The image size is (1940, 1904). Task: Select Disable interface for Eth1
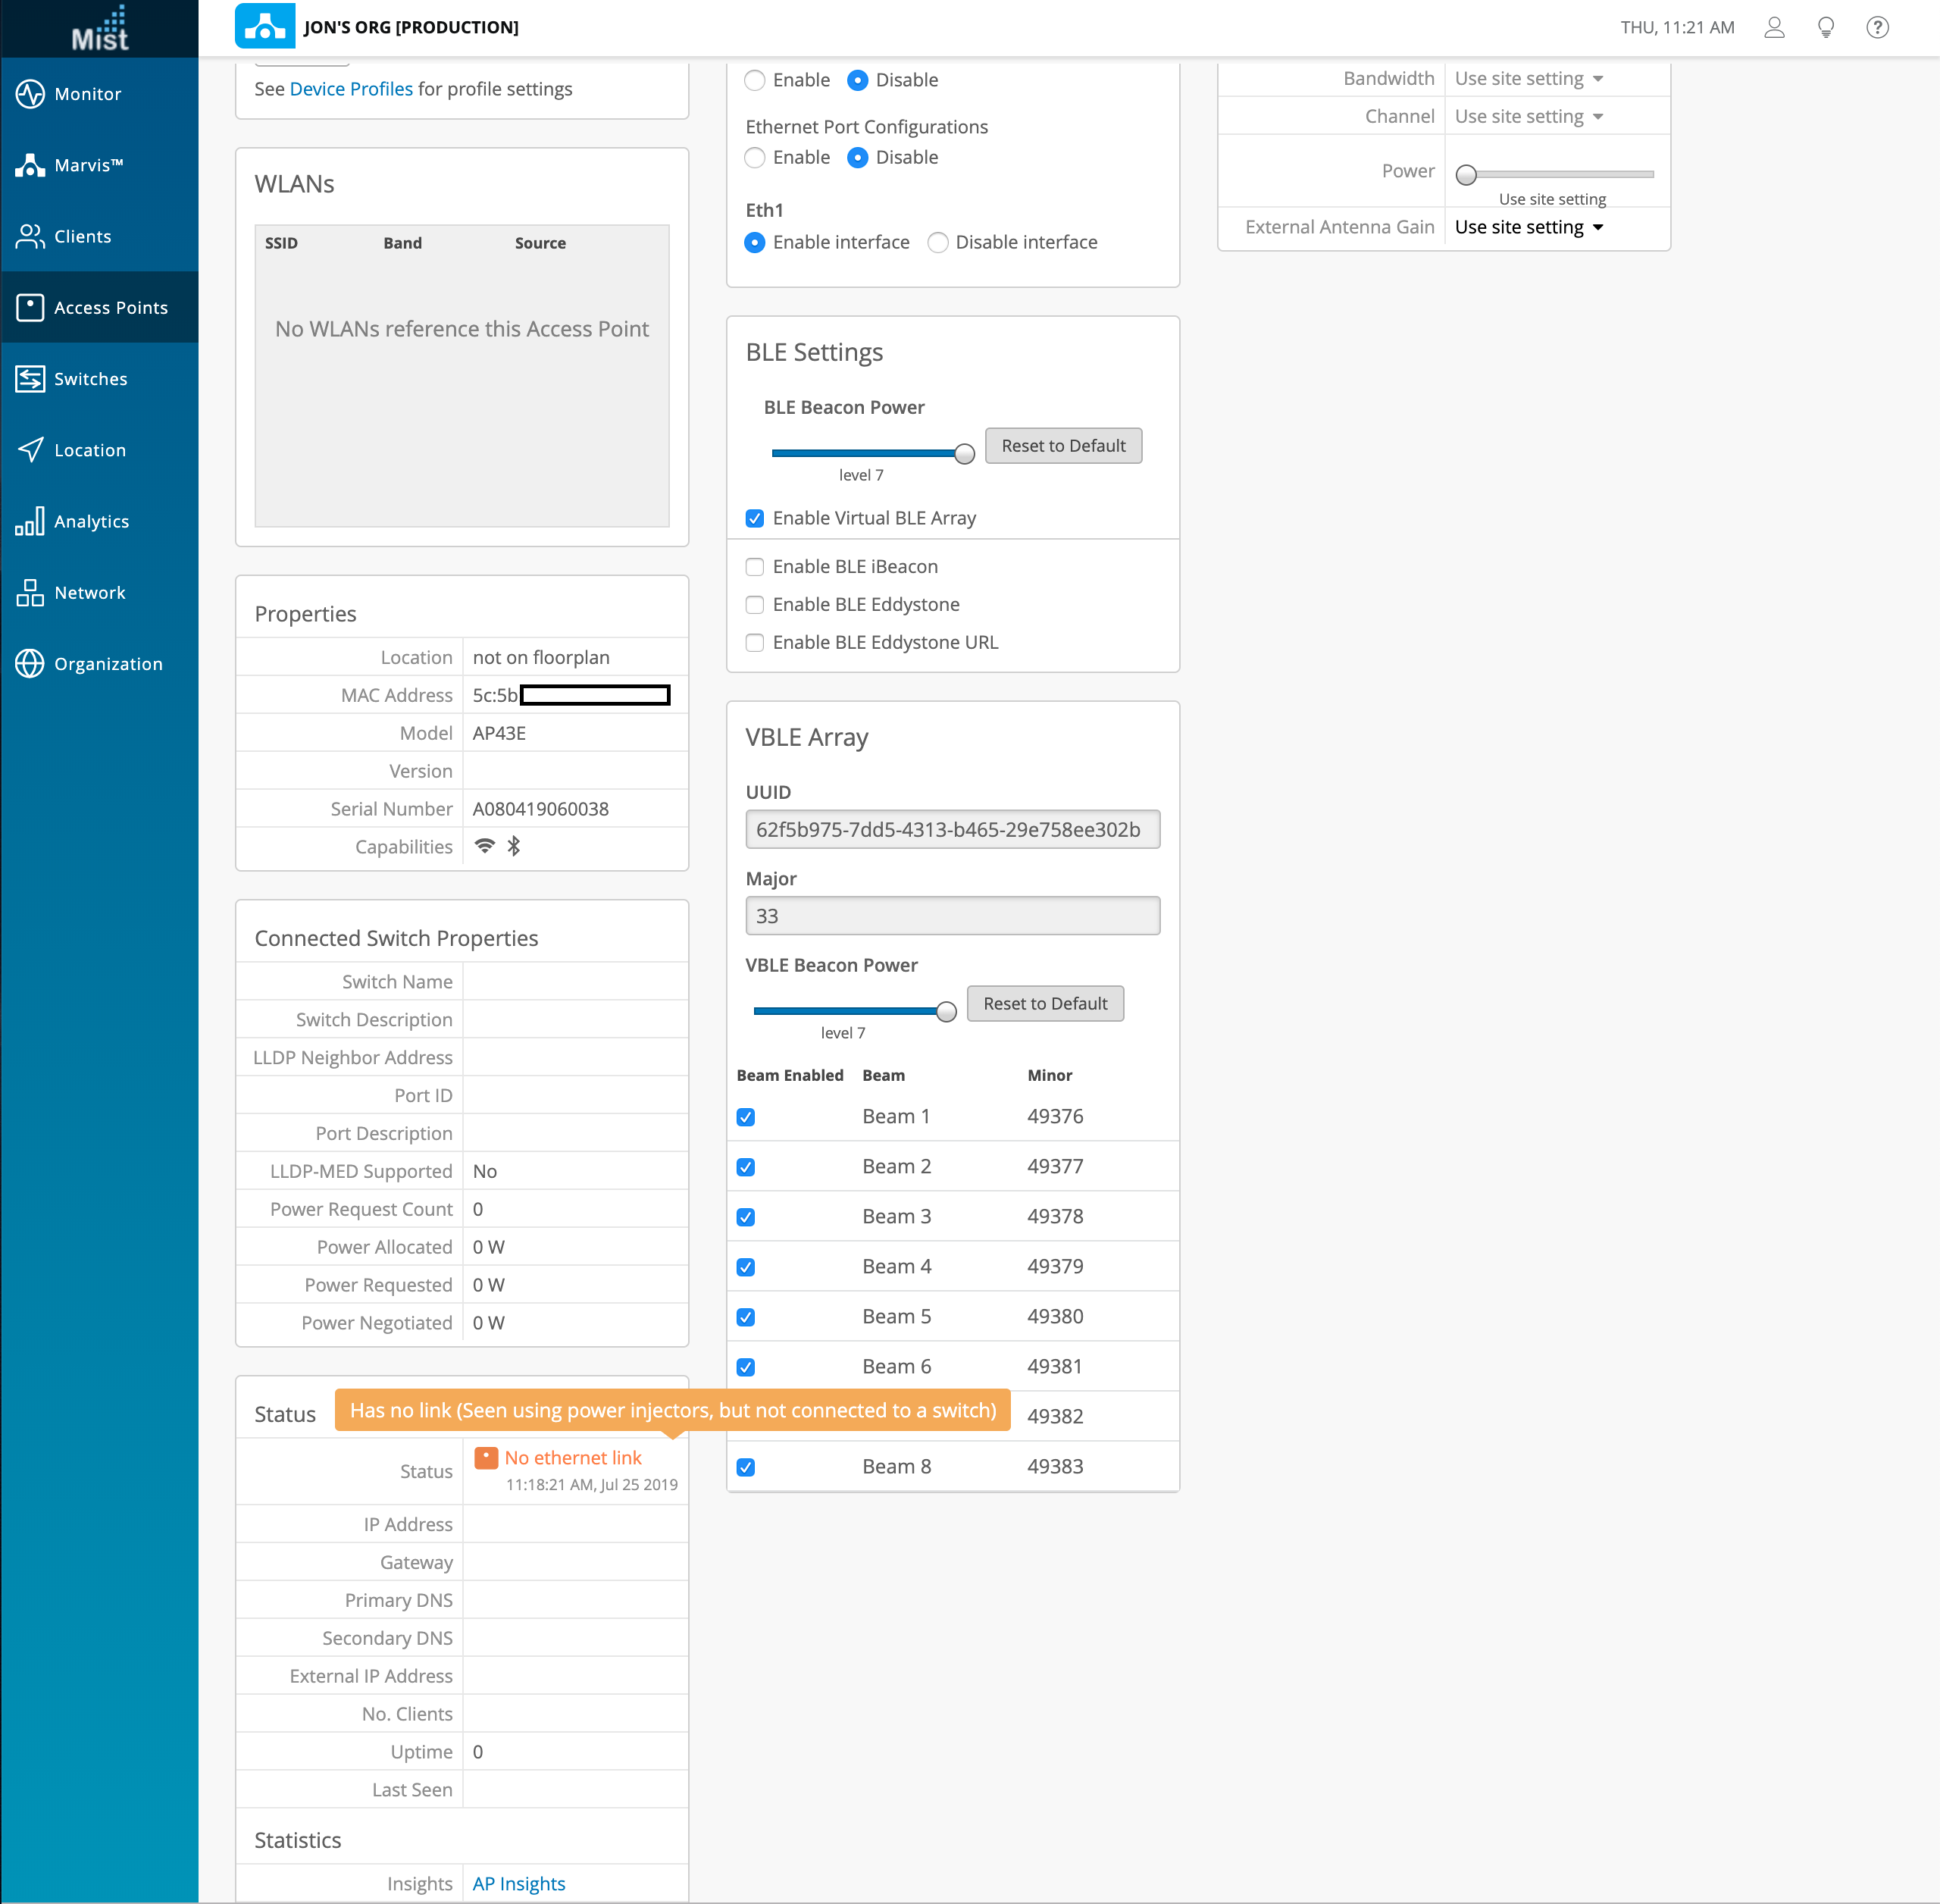pyautogui.click(x=938, y=242)
